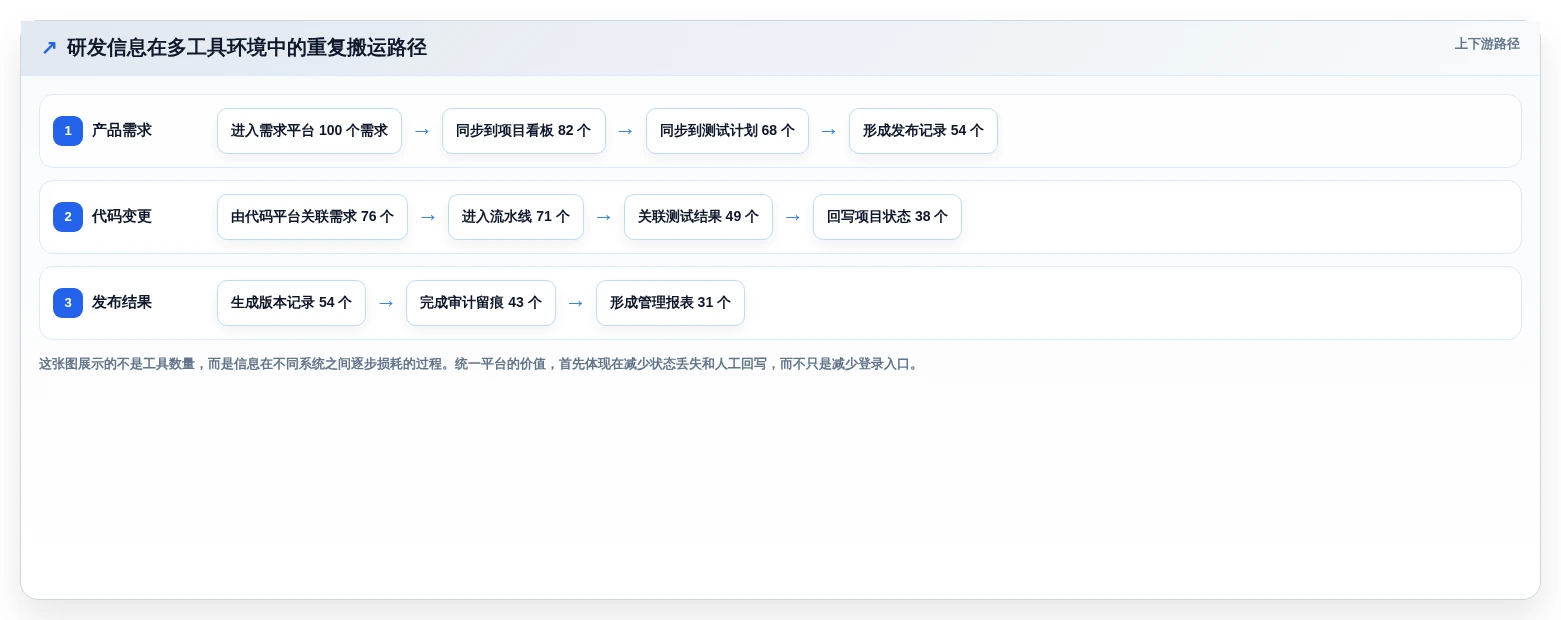Select the number 3 badge for 发布结果
The width and height of the screenshot is (1561, 620).
pos(68,303)
